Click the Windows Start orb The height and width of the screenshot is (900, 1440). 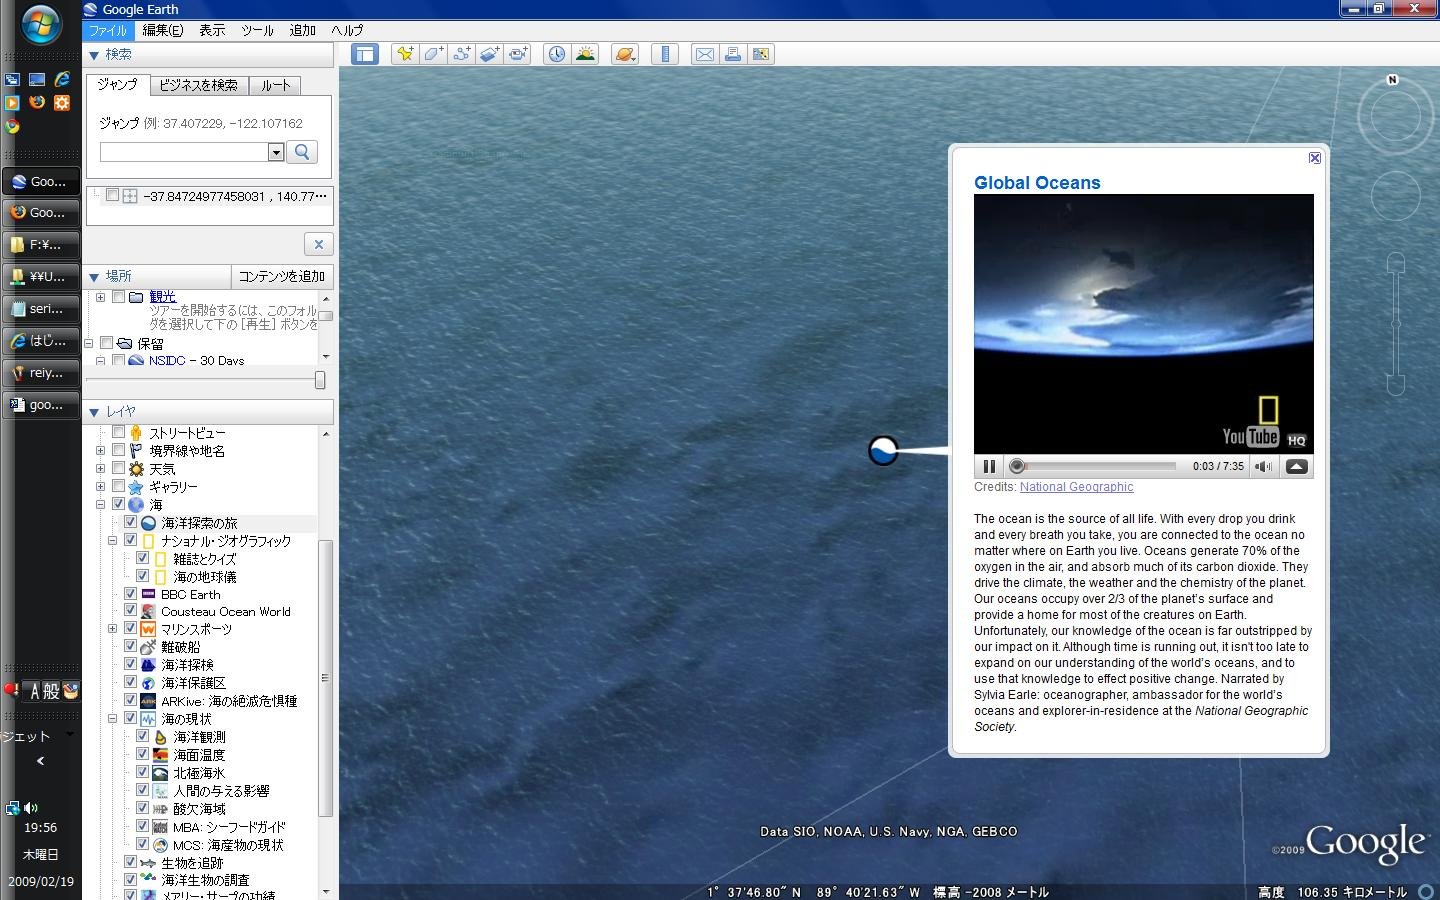click(41, 25)
